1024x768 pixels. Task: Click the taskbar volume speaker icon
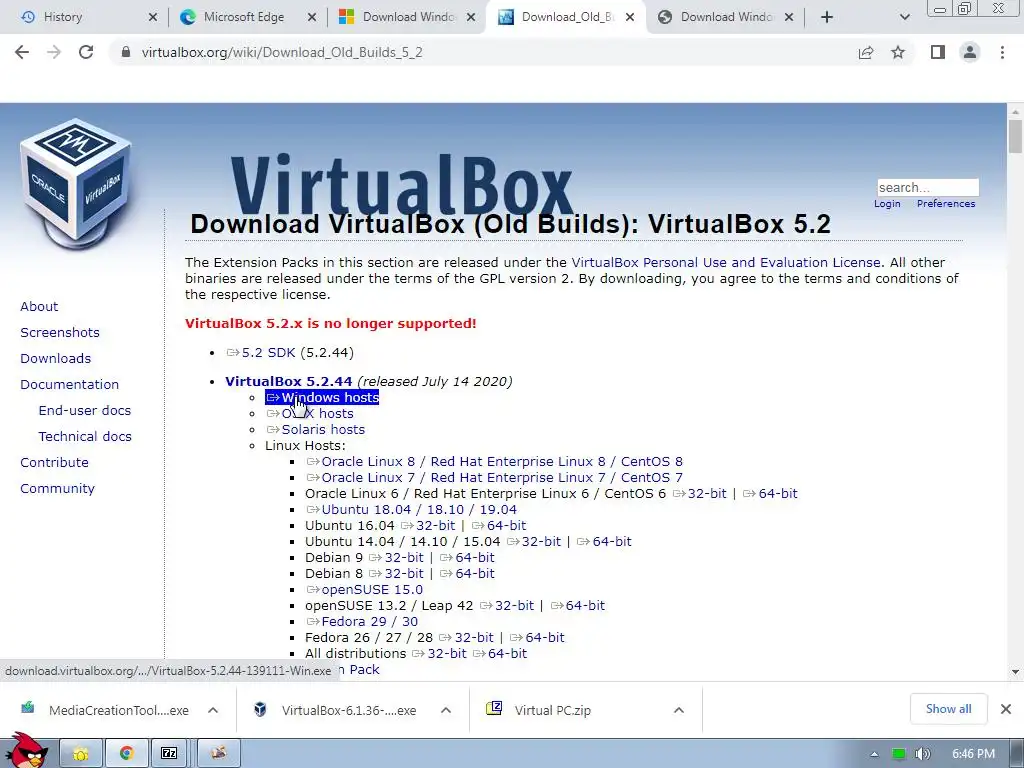coord(923,754)
